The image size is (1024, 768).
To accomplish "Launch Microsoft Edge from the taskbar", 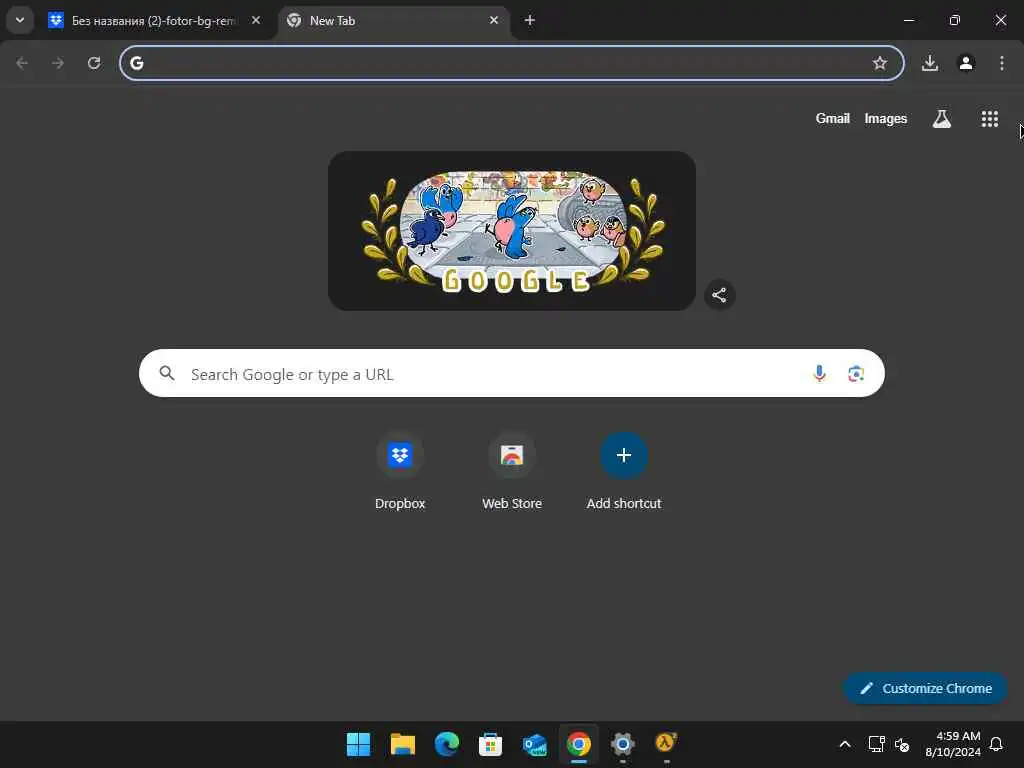I will pos(447,744).
